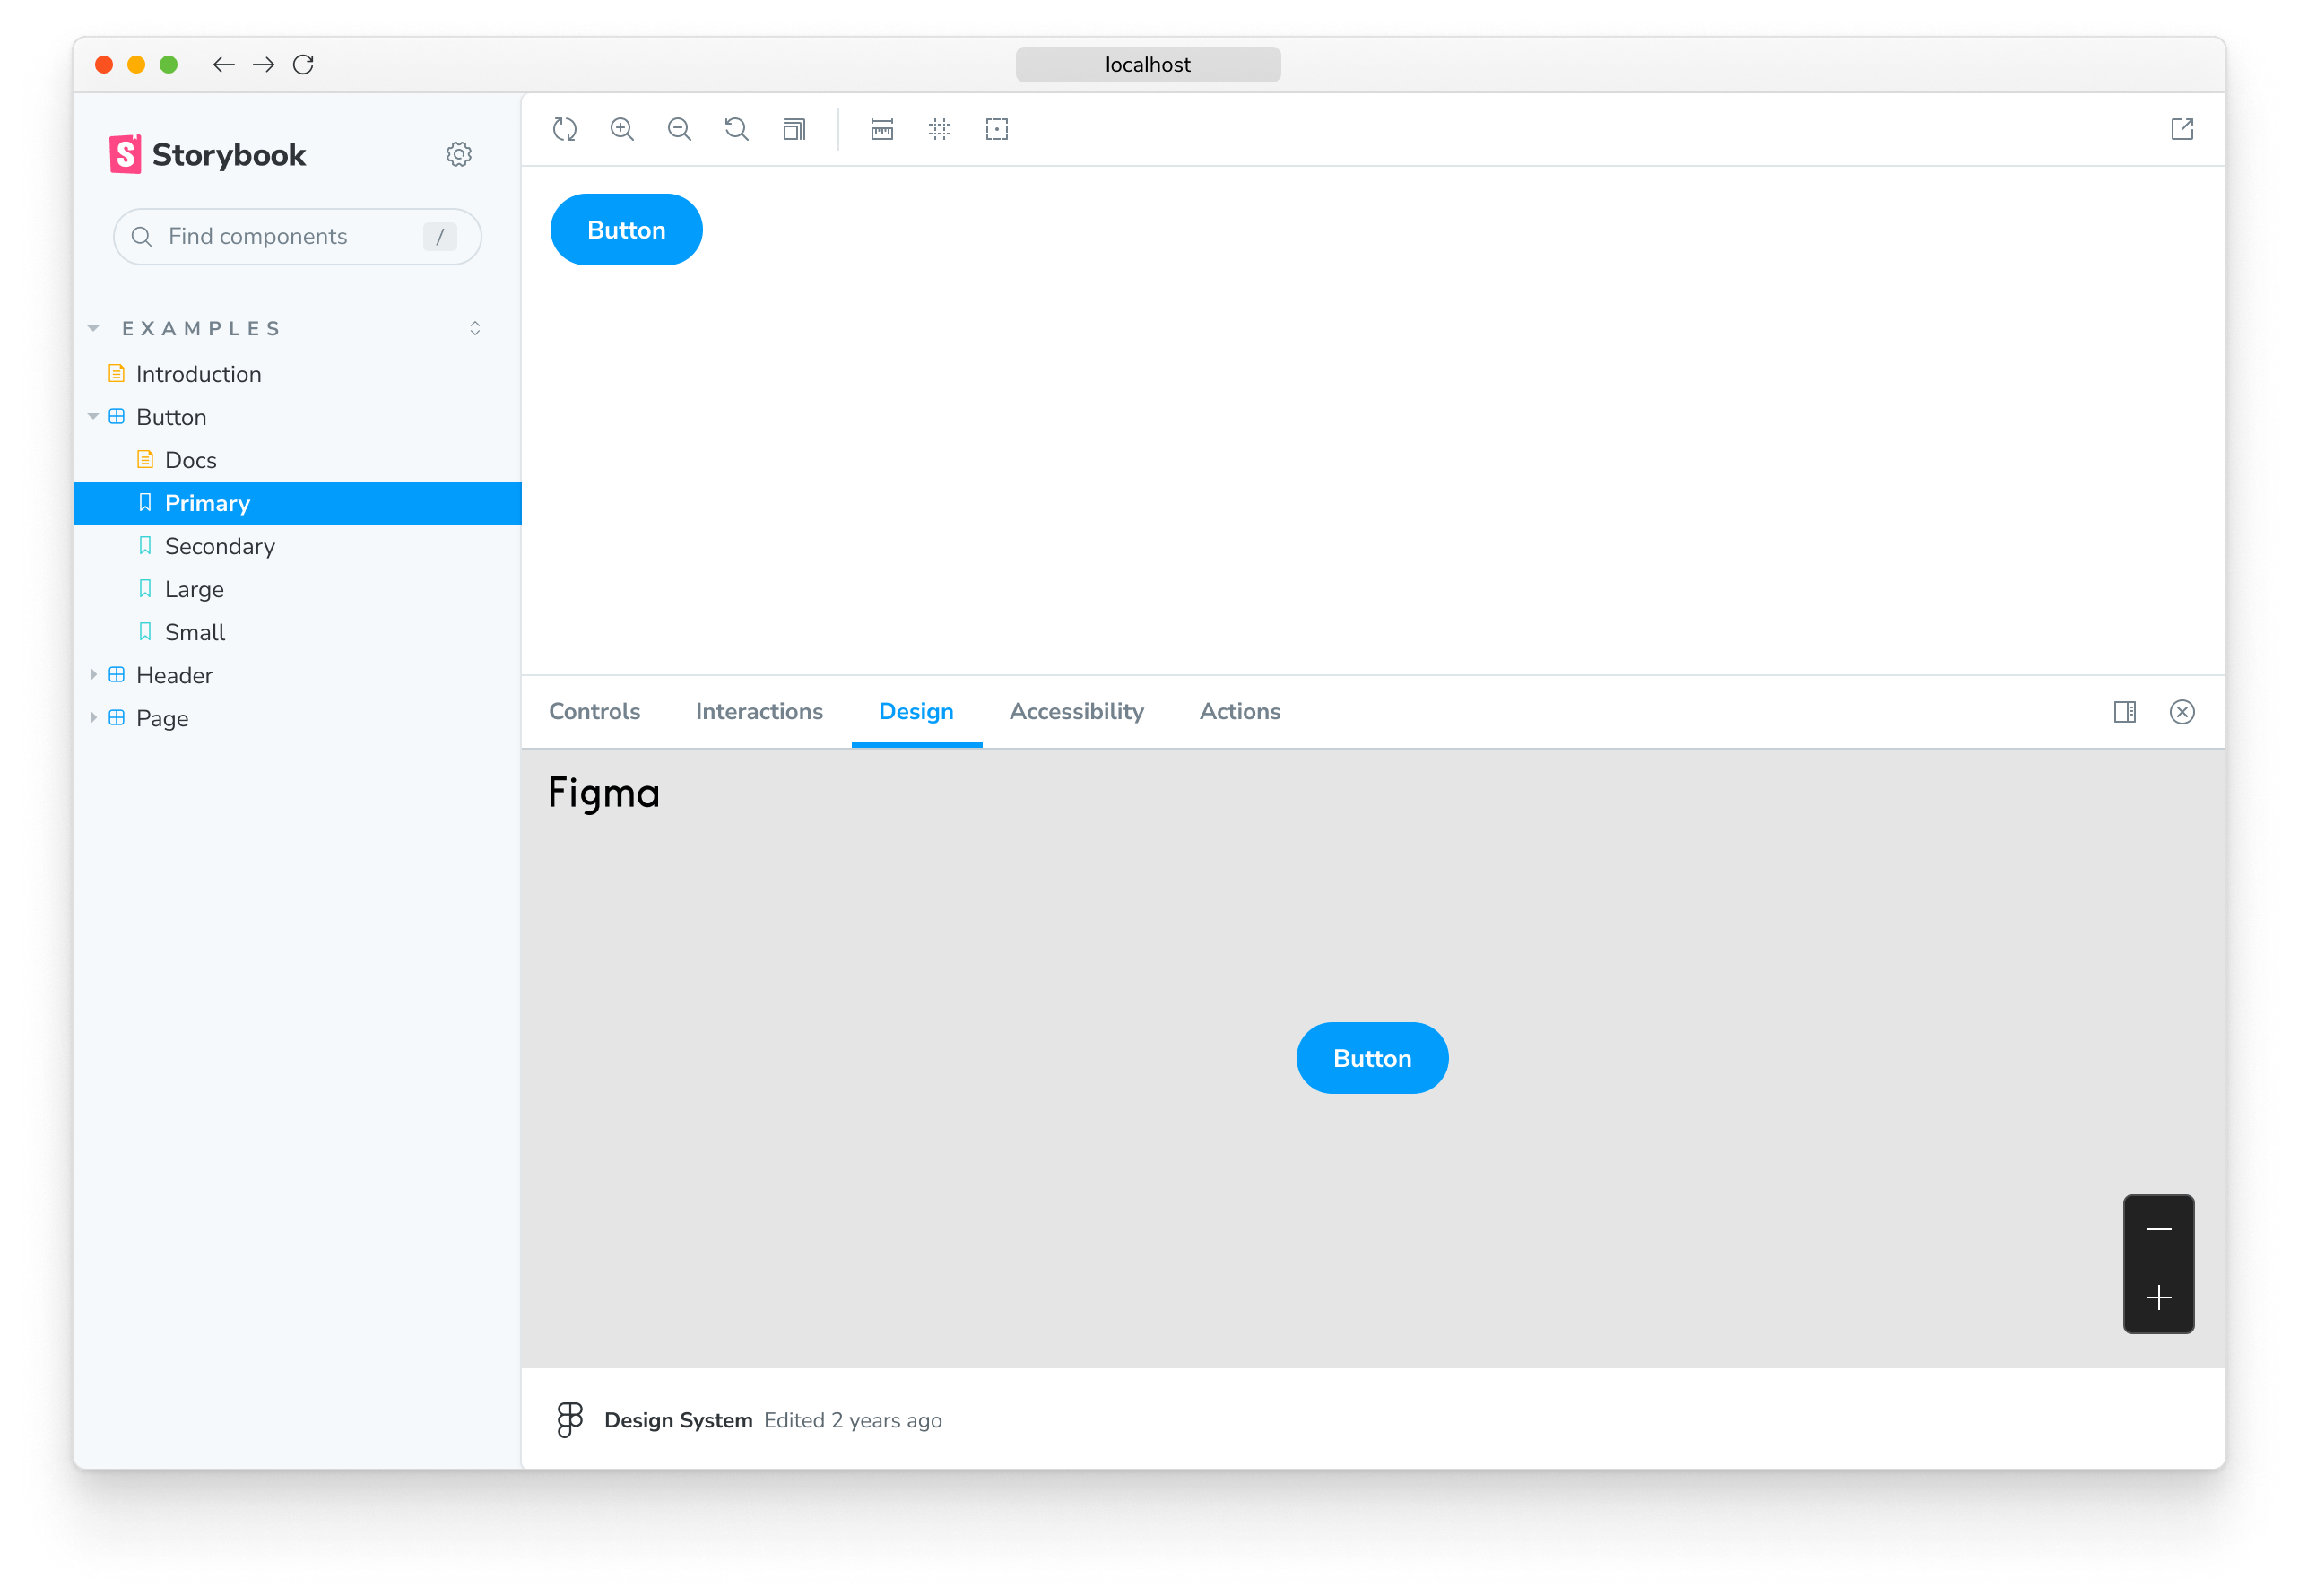Switch to the Accessibility tab

pos(1076,711)
